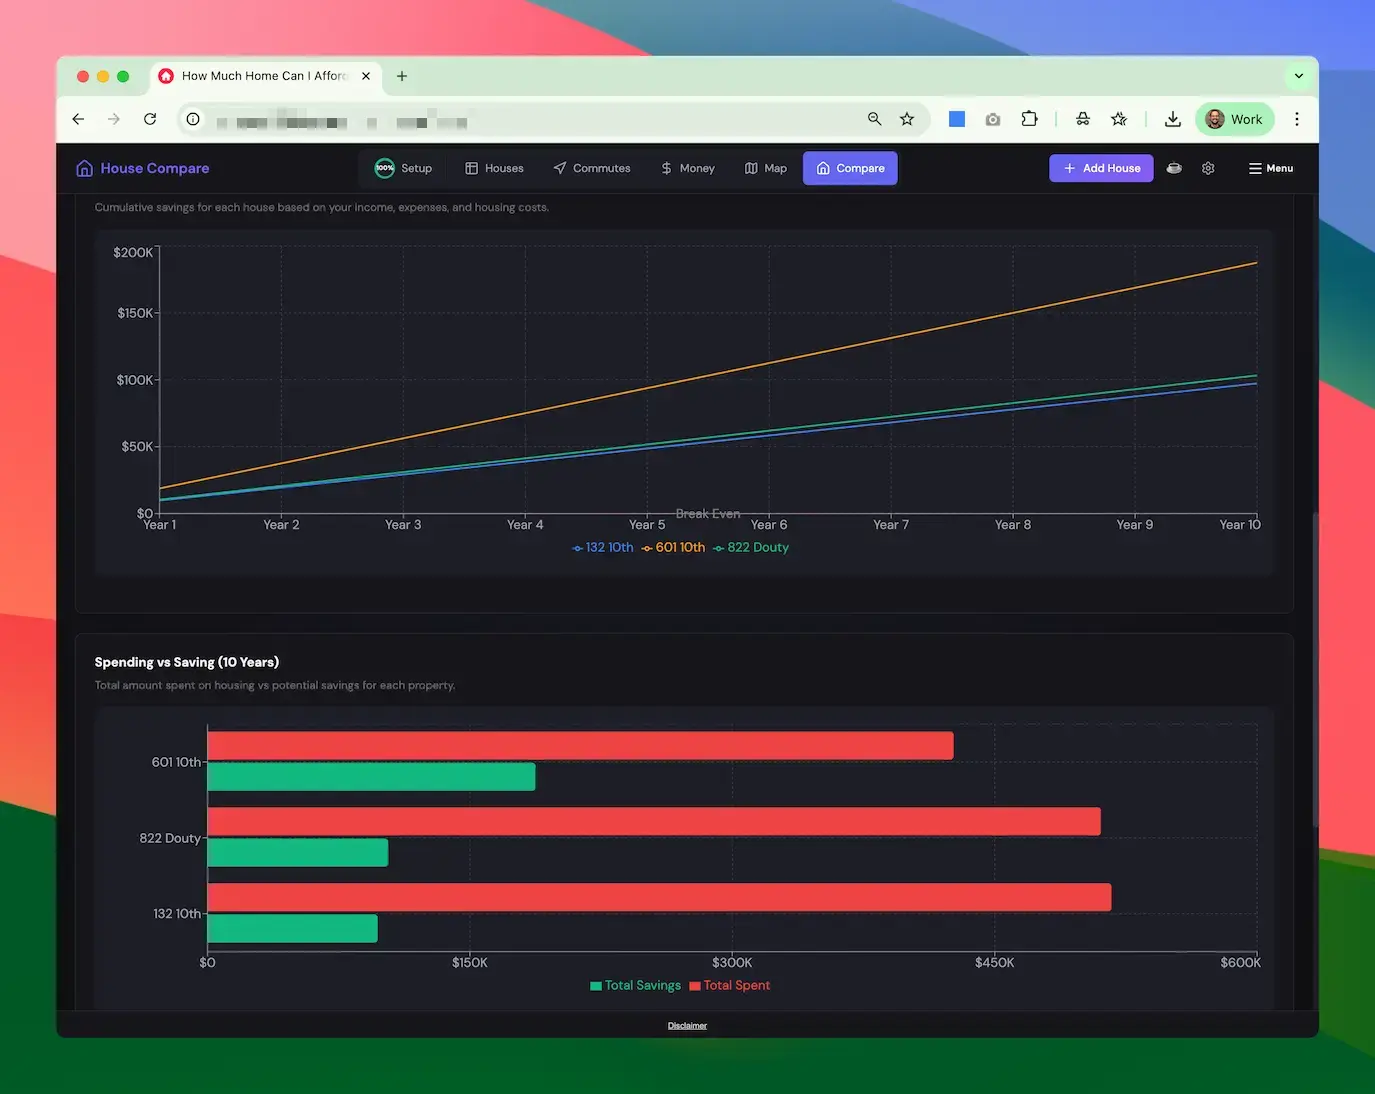The height and width of the screenshot is (1094, 1375).
Task: Open Chrome three-dot options menu
Action: (1296, 119)
